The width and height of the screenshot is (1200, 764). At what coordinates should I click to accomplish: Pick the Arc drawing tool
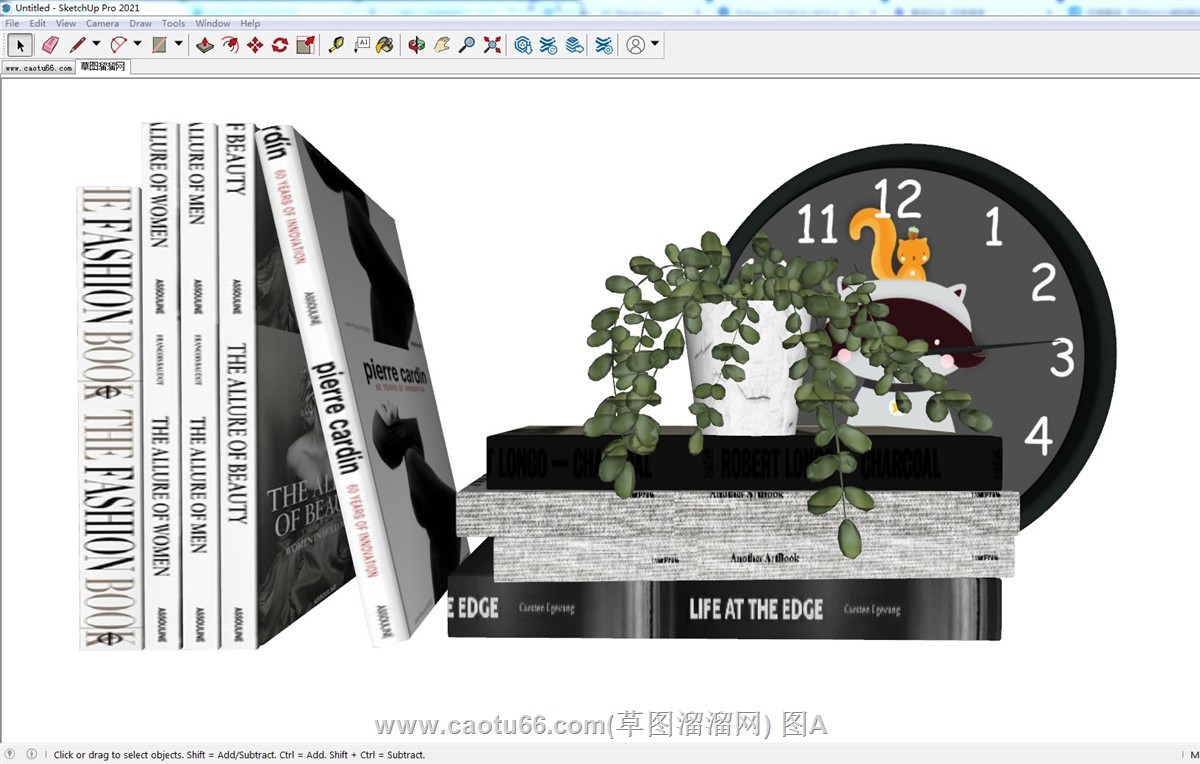pyautogui.click(x=118, y=45)
